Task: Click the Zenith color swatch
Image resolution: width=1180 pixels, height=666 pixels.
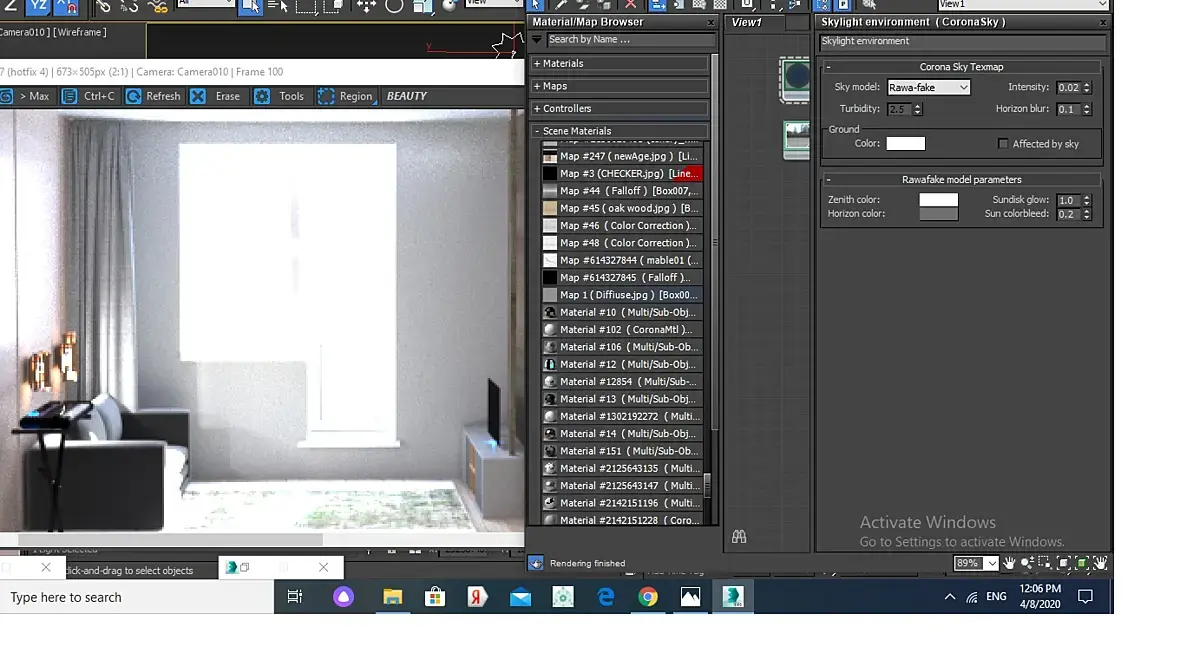Action: pos(938,199)
